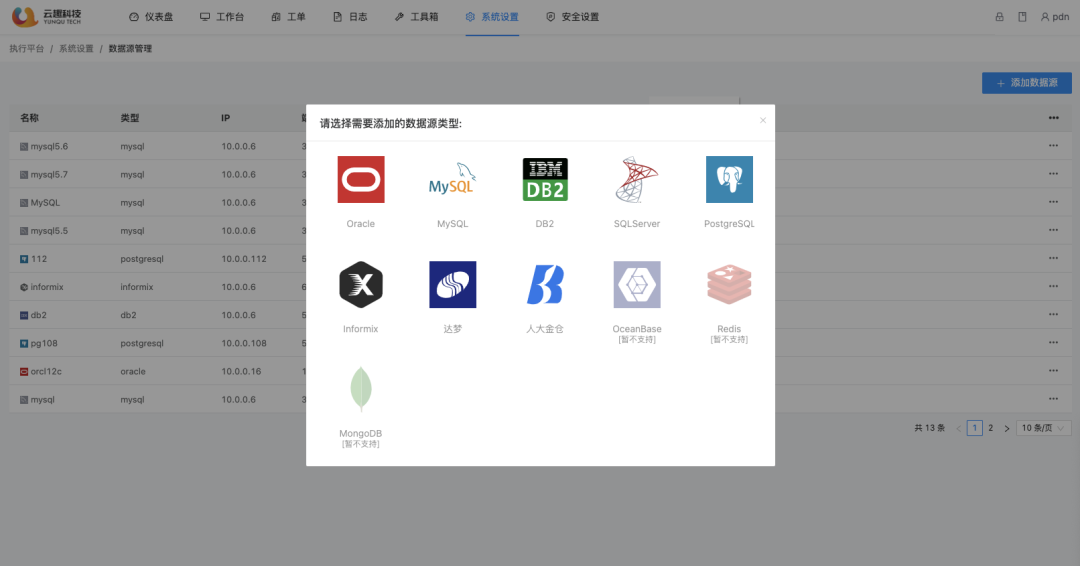Open actions menu for mysql5.5 row
This screenshot has width=1080, height=566.
1053,230
